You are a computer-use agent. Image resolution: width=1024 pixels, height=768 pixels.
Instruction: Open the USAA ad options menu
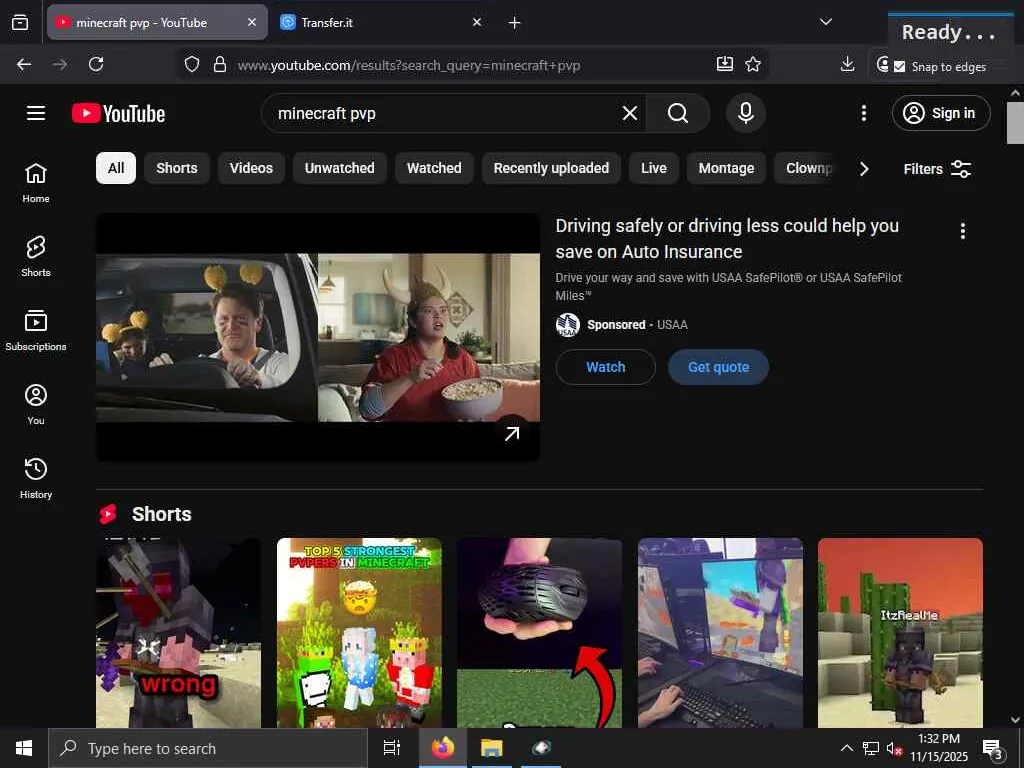click(963, 231)
